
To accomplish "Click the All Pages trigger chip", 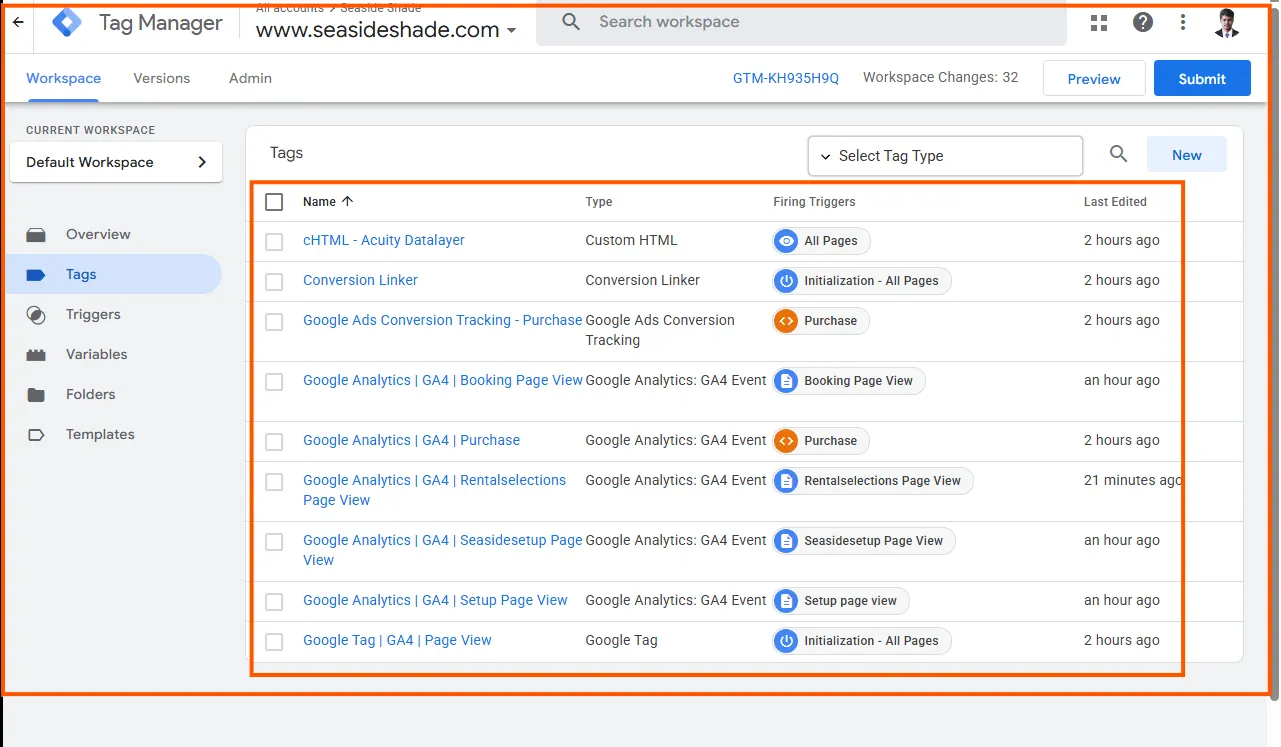I will pos(821,241).
